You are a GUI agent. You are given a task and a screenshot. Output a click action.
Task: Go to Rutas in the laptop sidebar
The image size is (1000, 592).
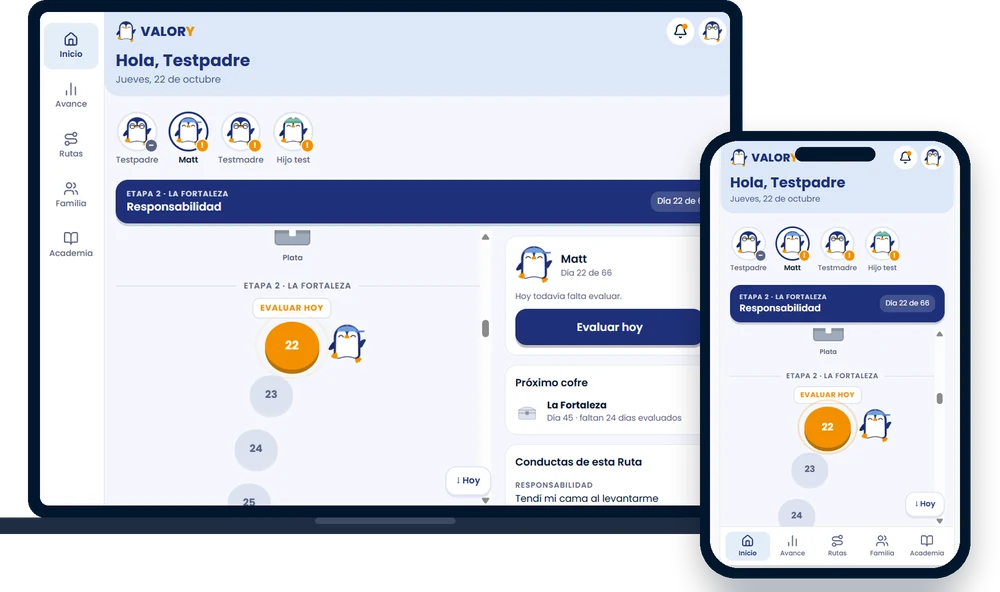pyautogui.click(x=71, y=145)
